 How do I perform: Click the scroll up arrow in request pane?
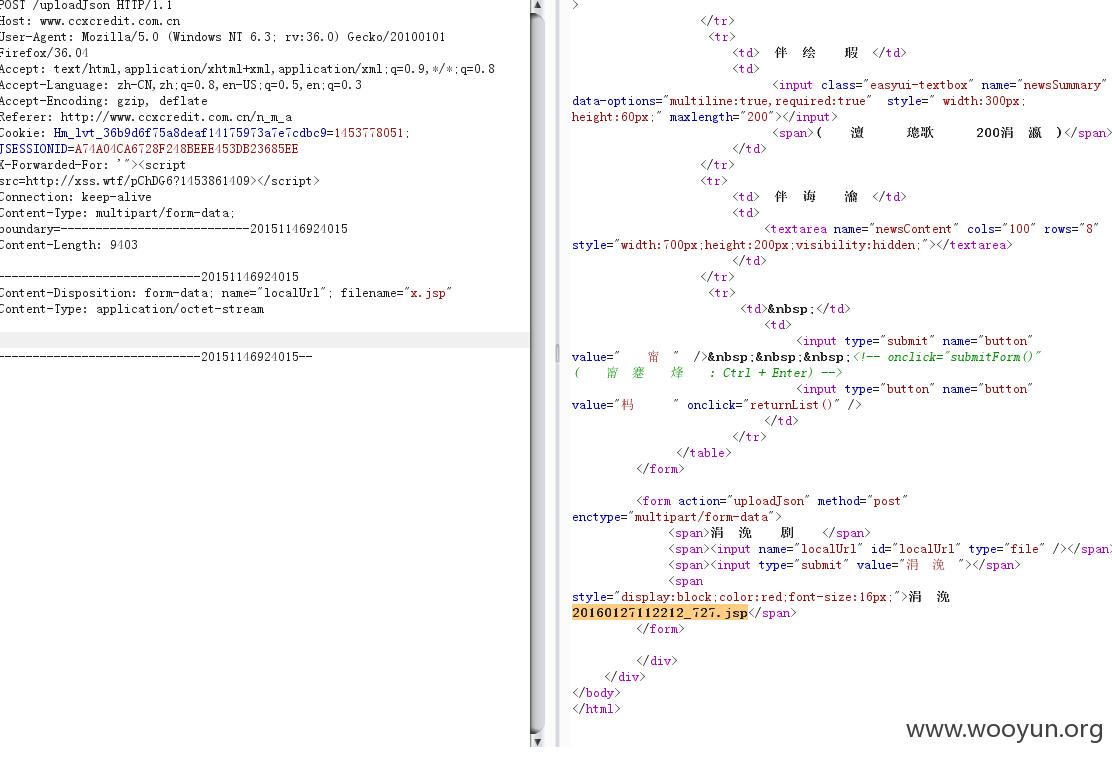click(x=537, y=6)
